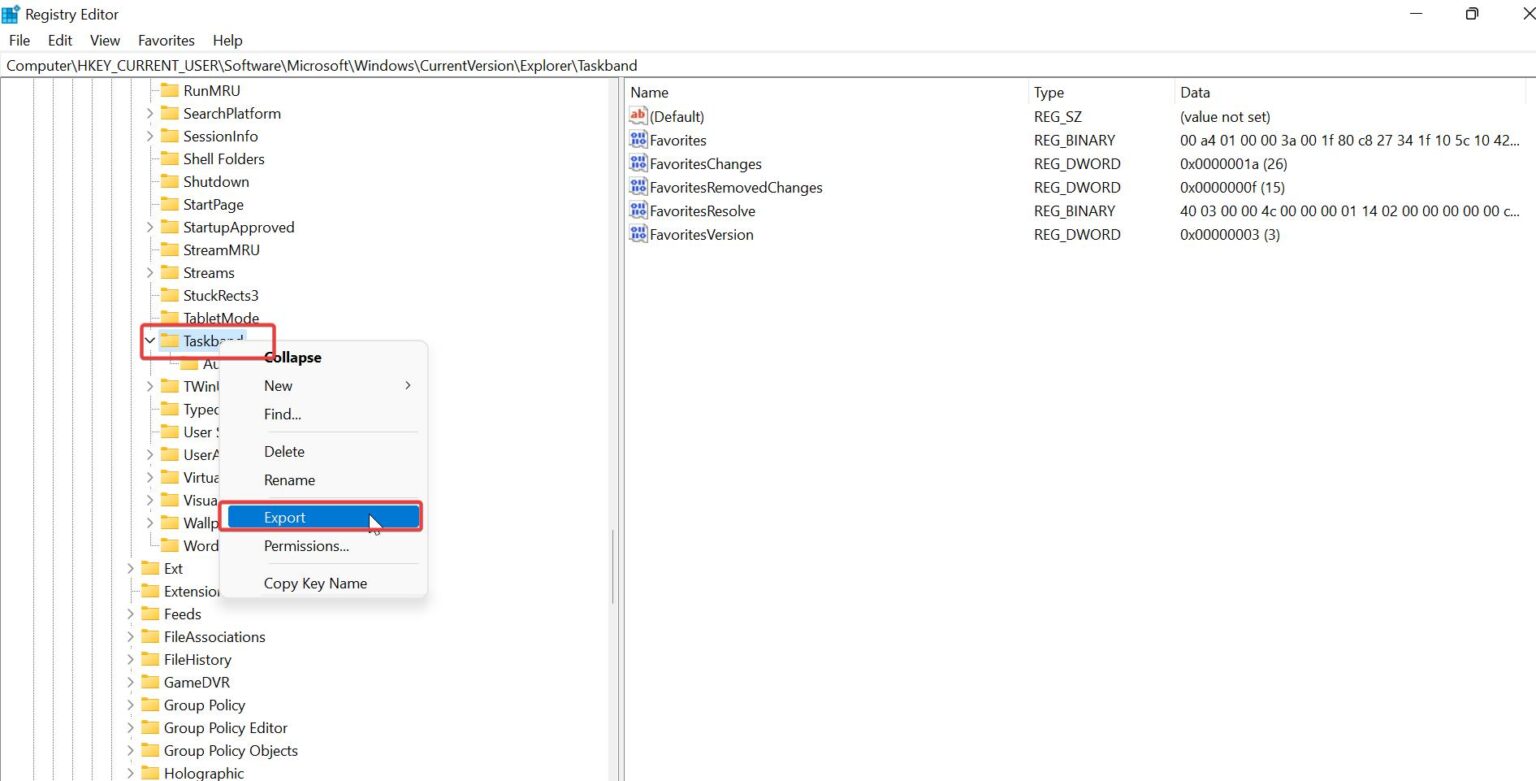Select the Taskband folder icon

(170, 340)
